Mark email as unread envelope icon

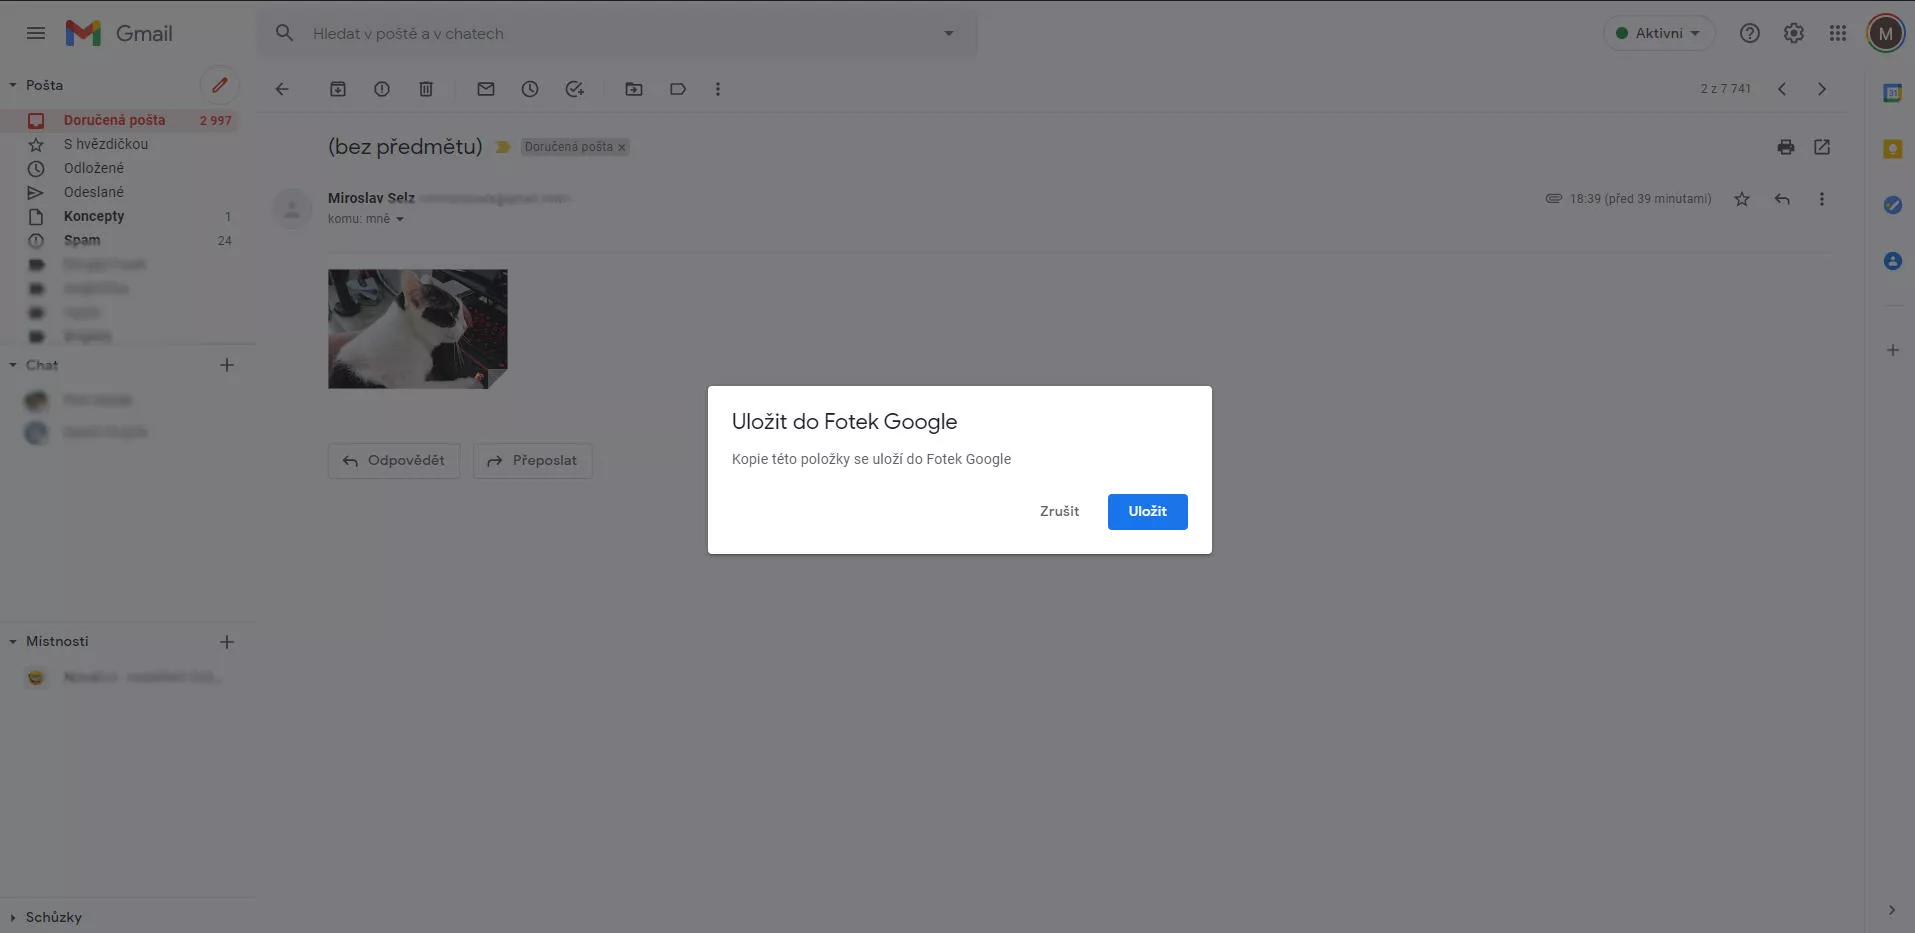[486, 89]
